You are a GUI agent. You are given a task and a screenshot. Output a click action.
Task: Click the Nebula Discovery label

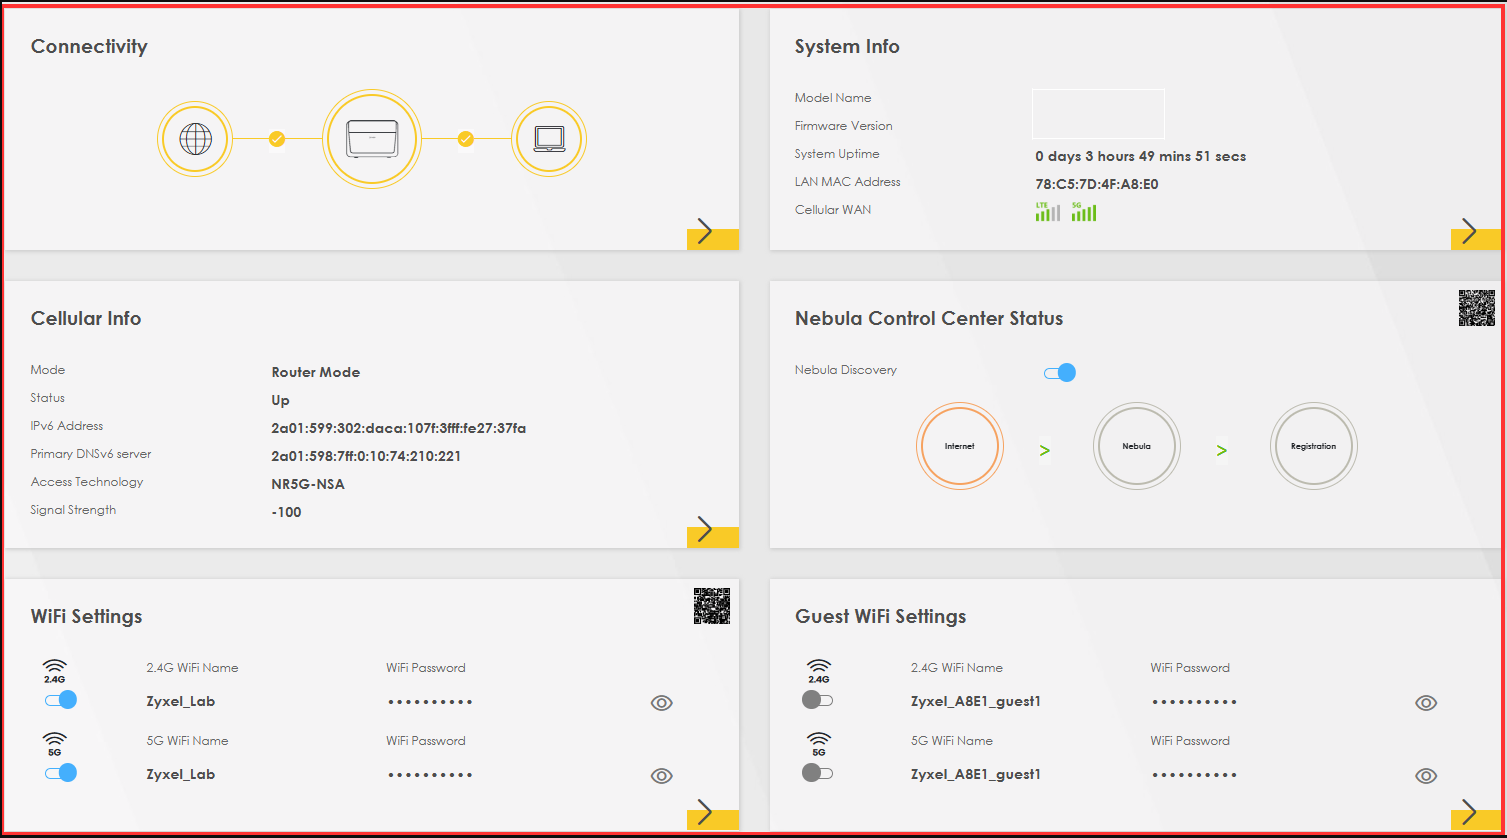pyautogui.click(x=846, y=370)
